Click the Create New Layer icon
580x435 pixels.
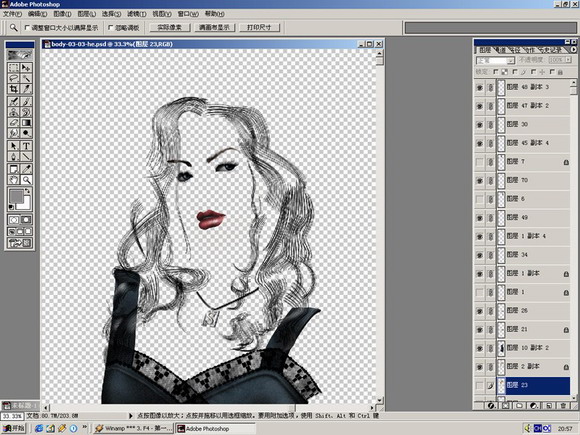[x=549, y=406]
